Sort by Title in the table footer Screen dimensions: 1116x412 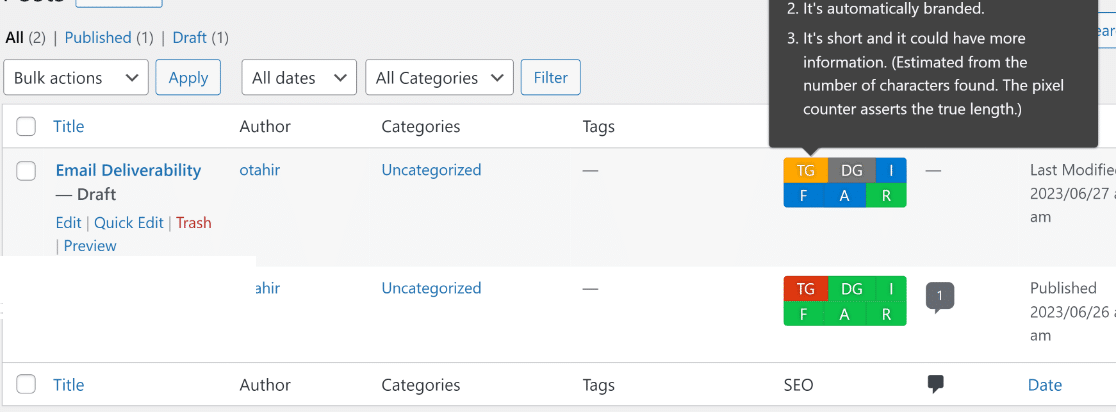[x=68, y=385]
